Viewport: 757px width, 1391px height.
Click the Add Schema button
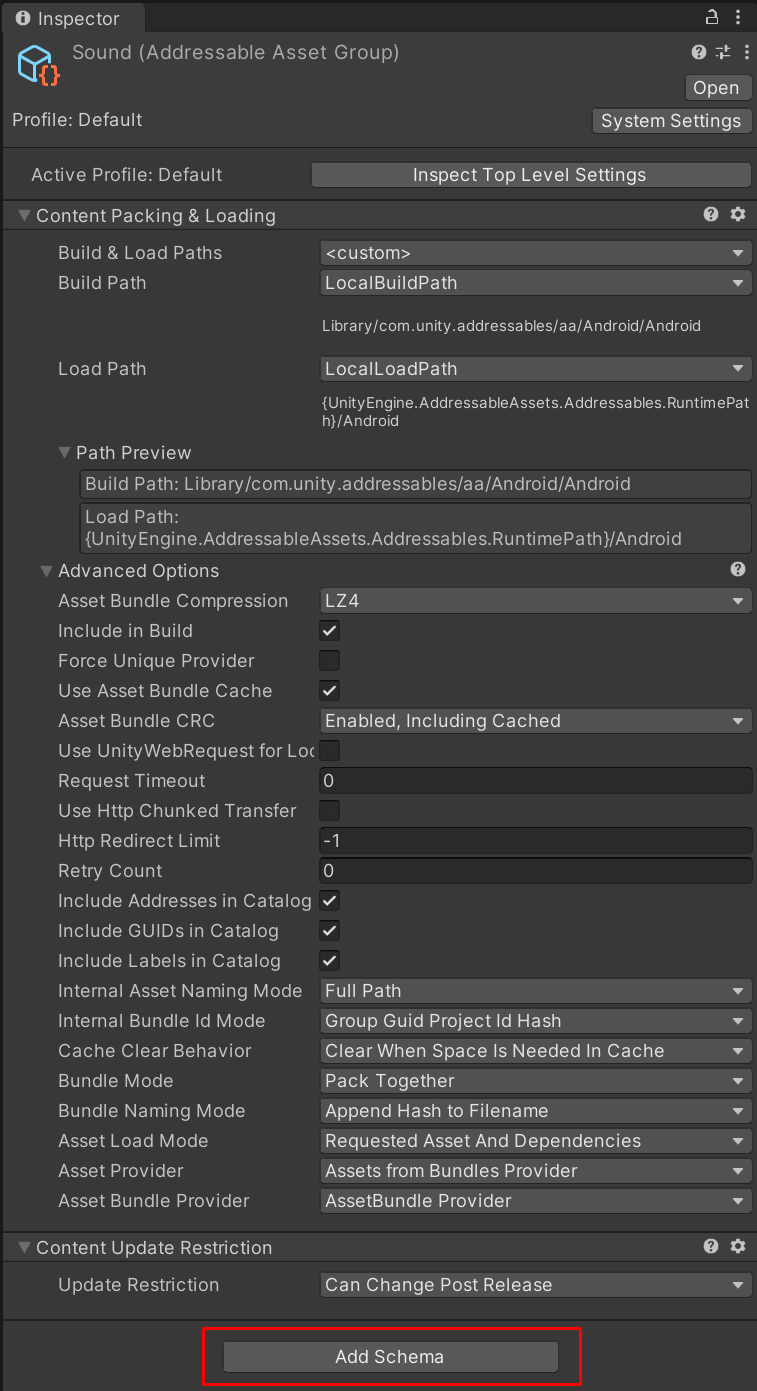391,1357
